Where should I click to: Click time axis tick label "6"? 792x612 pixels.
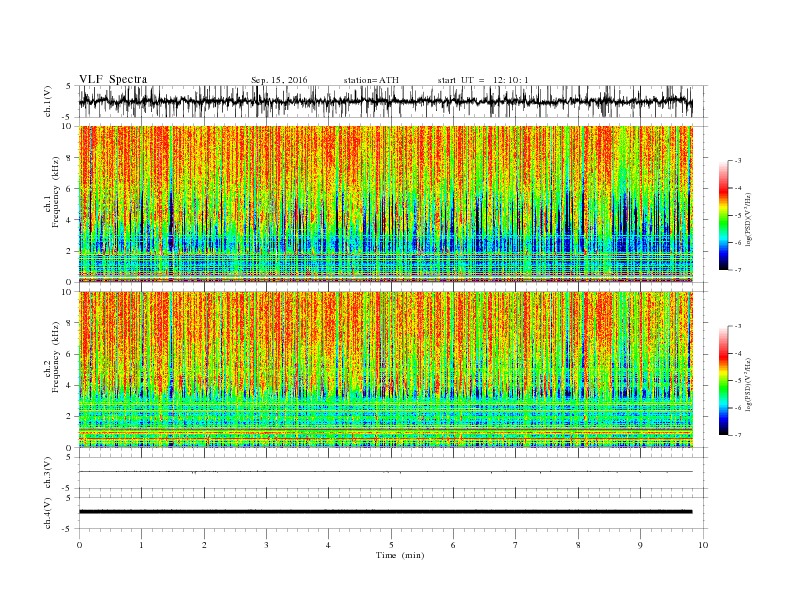click(453, 545)
